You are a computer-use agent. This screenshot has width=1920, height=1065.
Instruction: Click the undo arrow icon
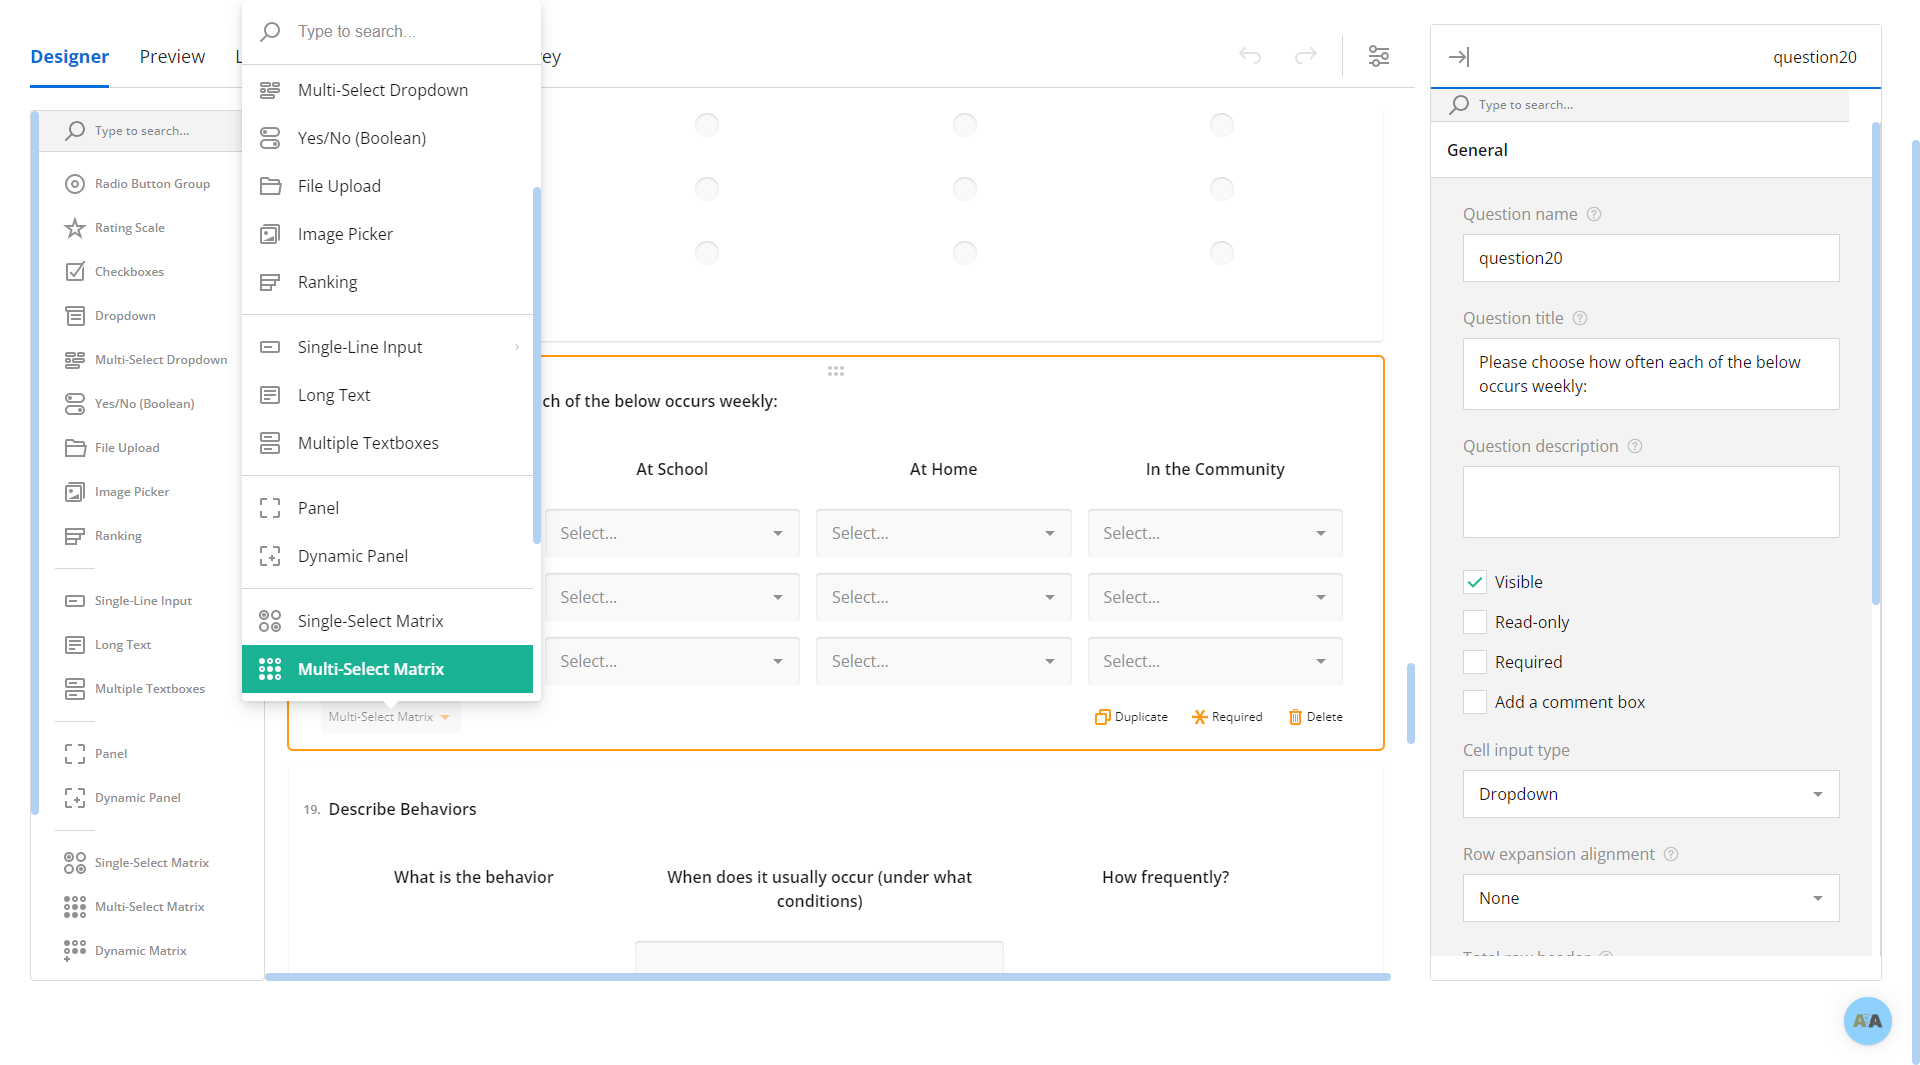click(x=1249, y=56)
